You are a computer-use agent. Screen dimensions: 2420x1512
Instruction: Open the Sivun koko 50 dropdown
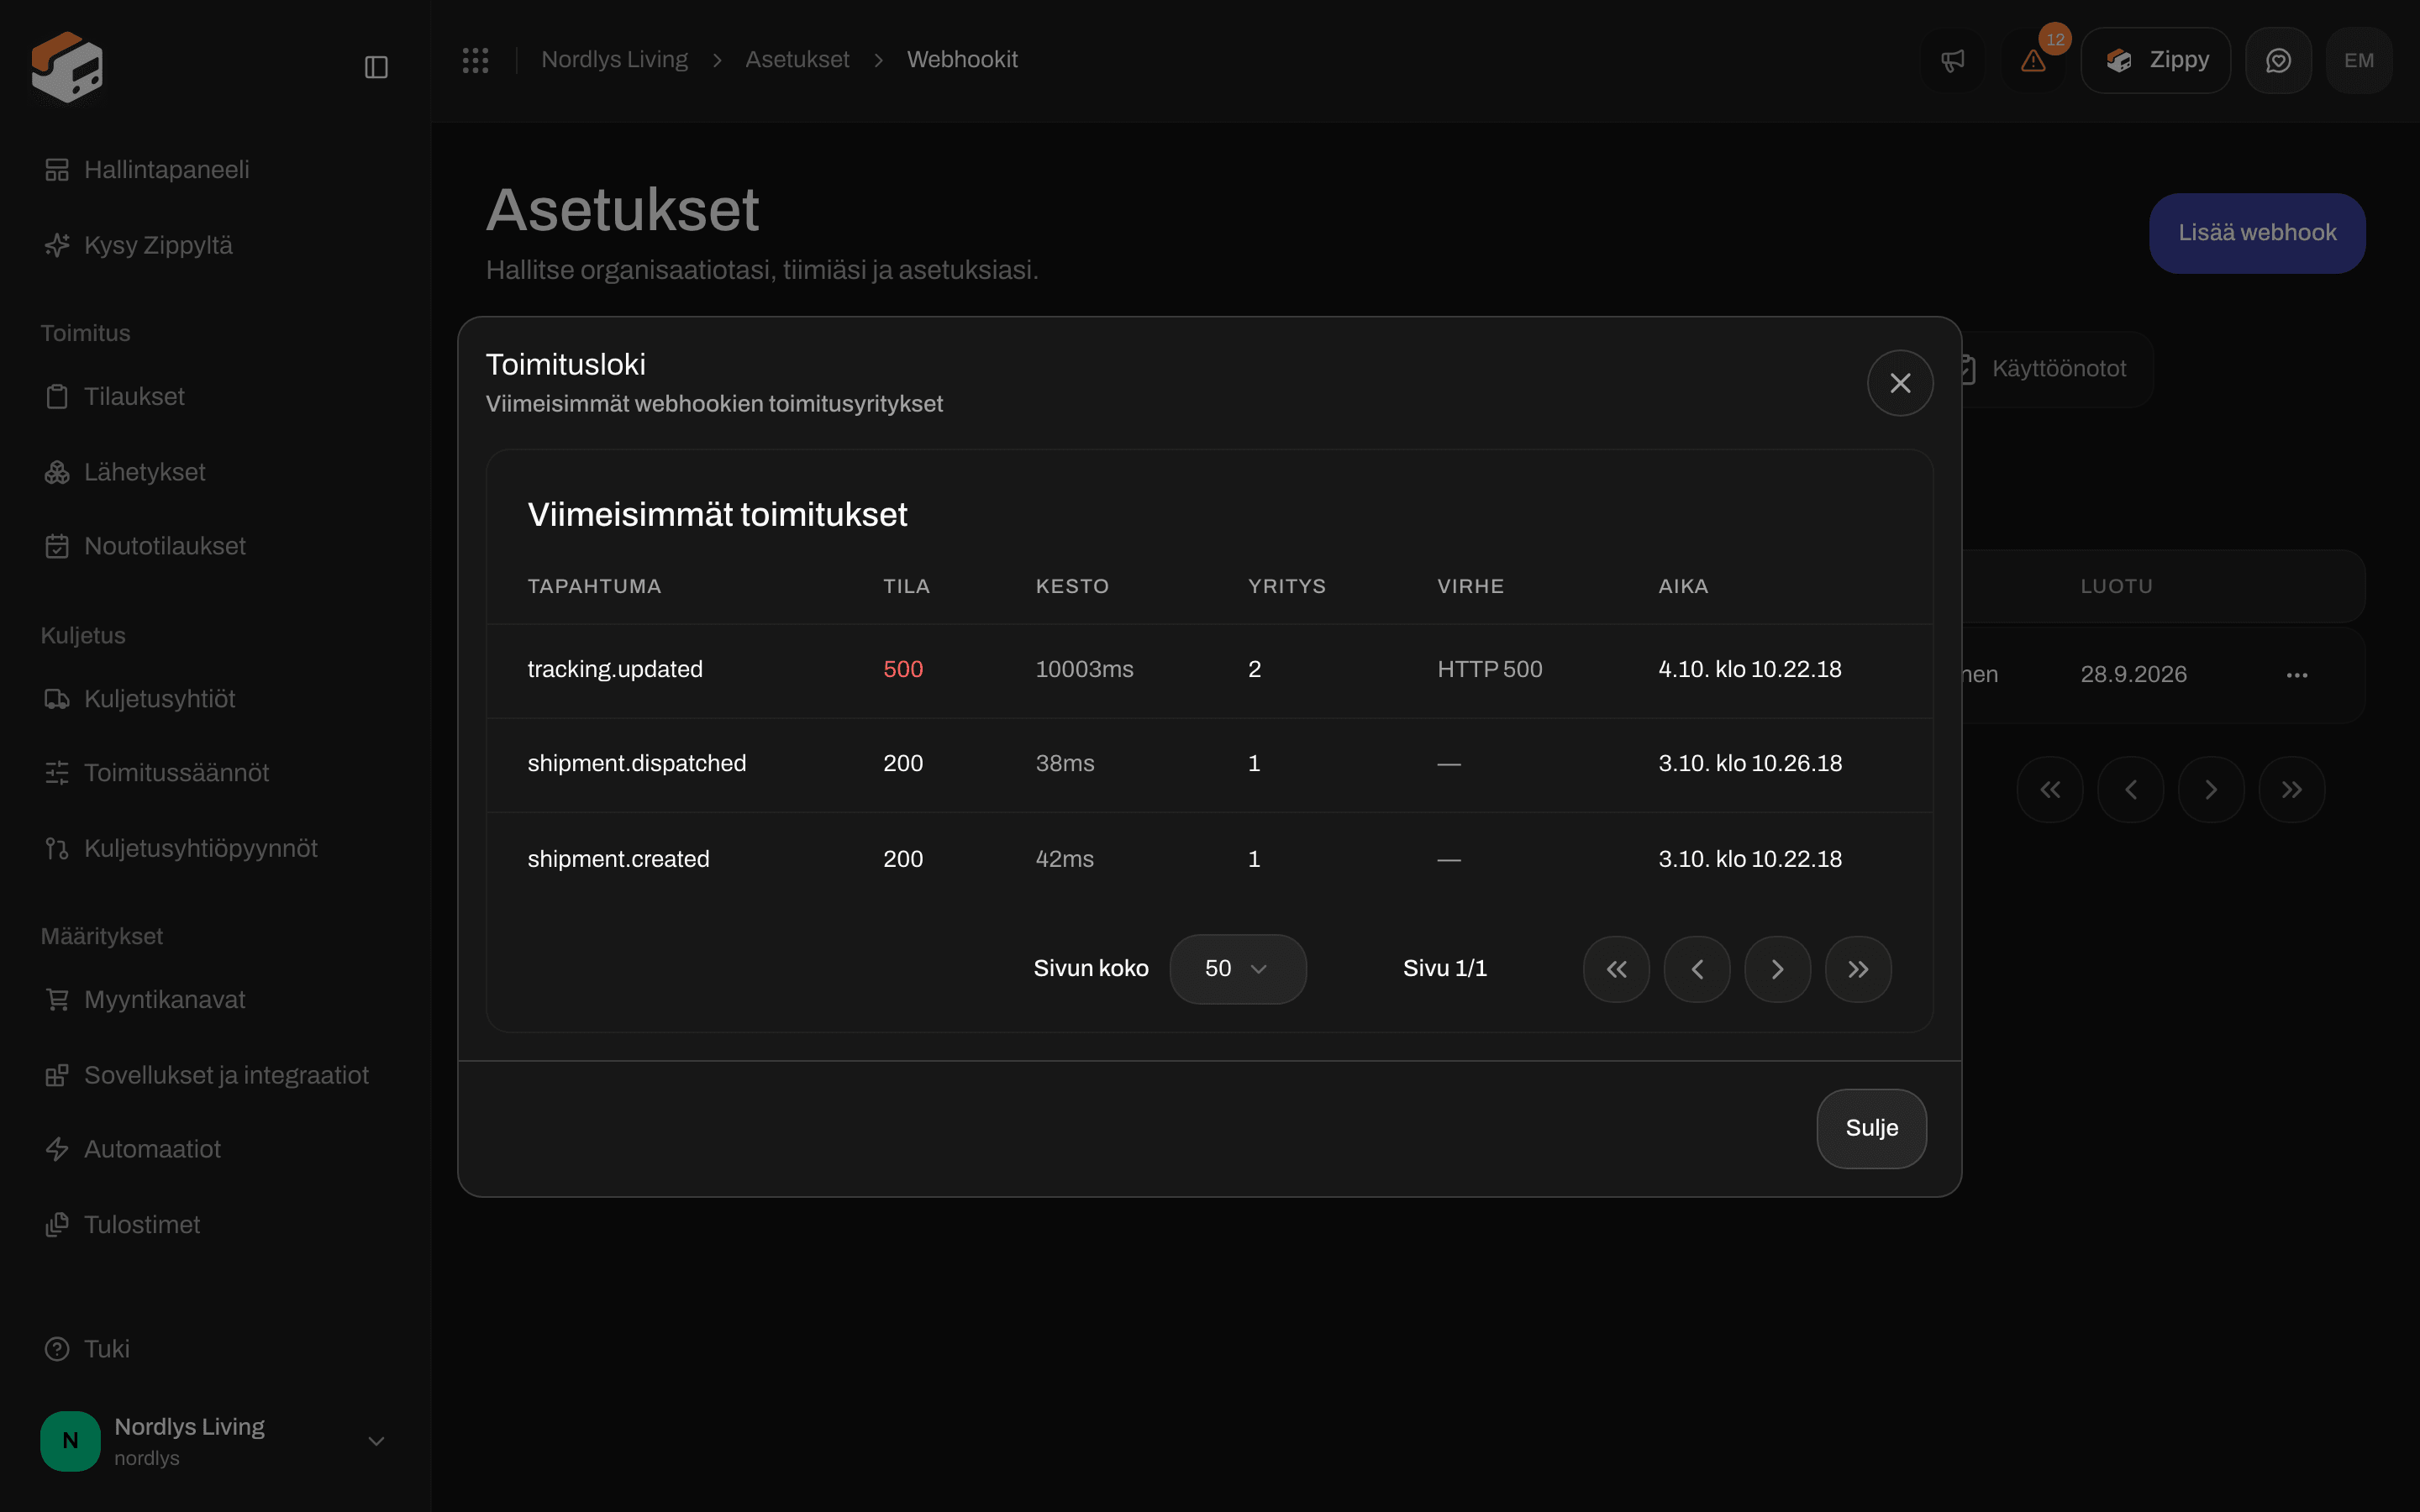click(x=1238, y=969)
